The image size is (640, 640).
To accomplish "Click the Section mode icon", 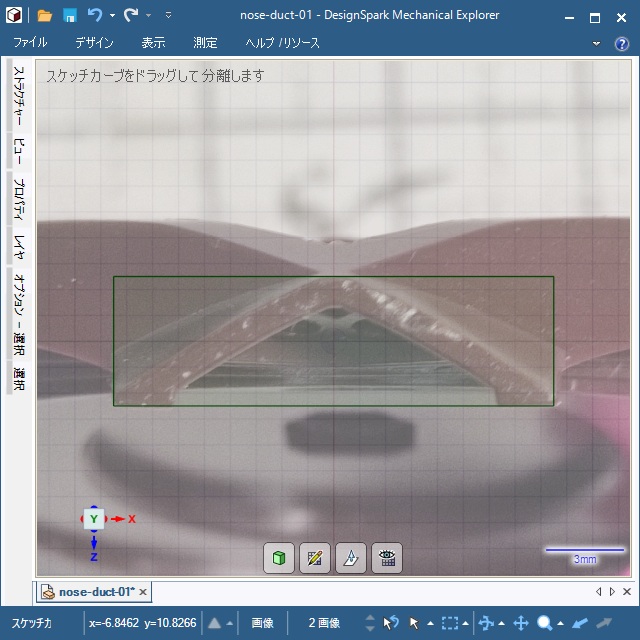I will 351,558.
